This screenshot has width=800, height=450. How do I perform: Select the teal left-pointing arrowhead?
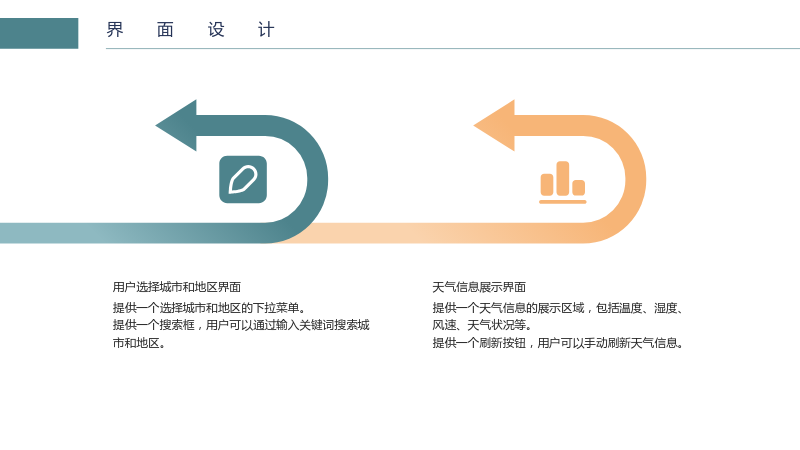tap(176, 126)
